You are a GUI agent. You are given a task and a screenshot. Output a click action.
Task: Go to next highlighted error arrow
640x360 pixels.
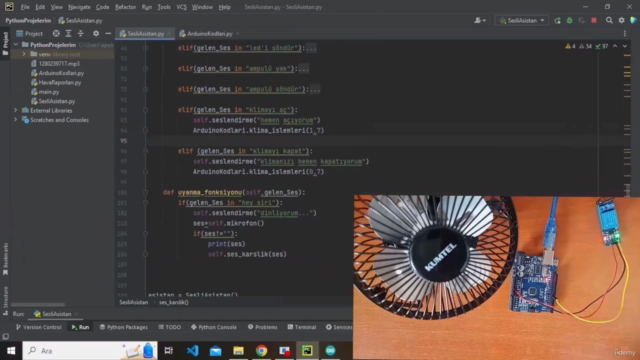(x=625, y=46)
